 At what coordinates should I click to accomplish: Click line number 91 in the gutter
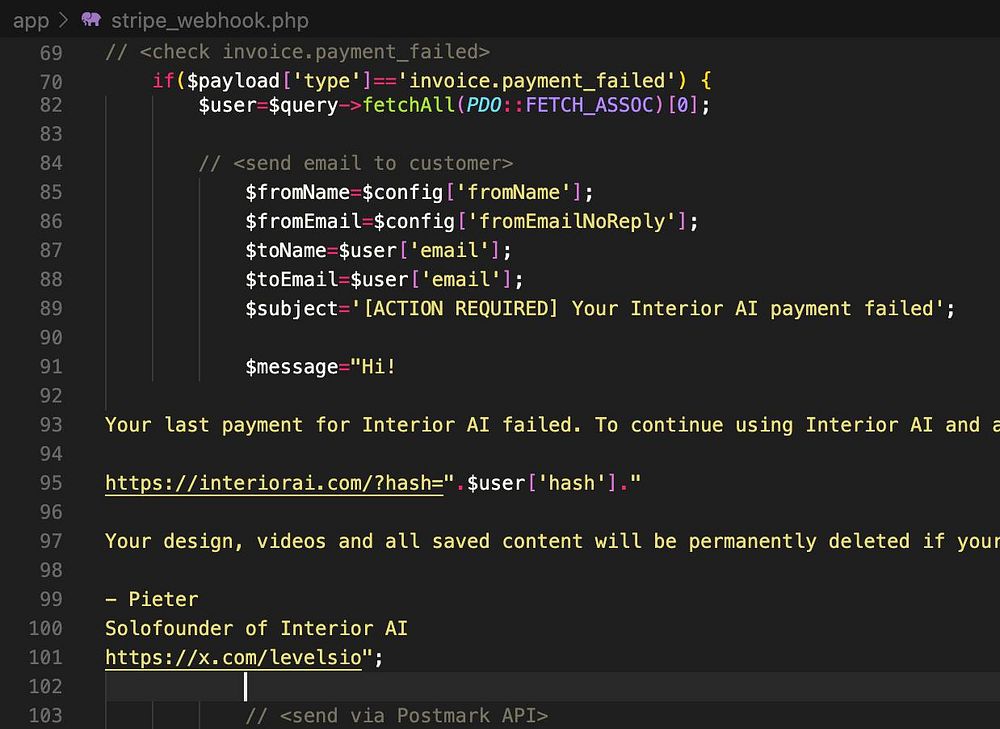(51, 367)
